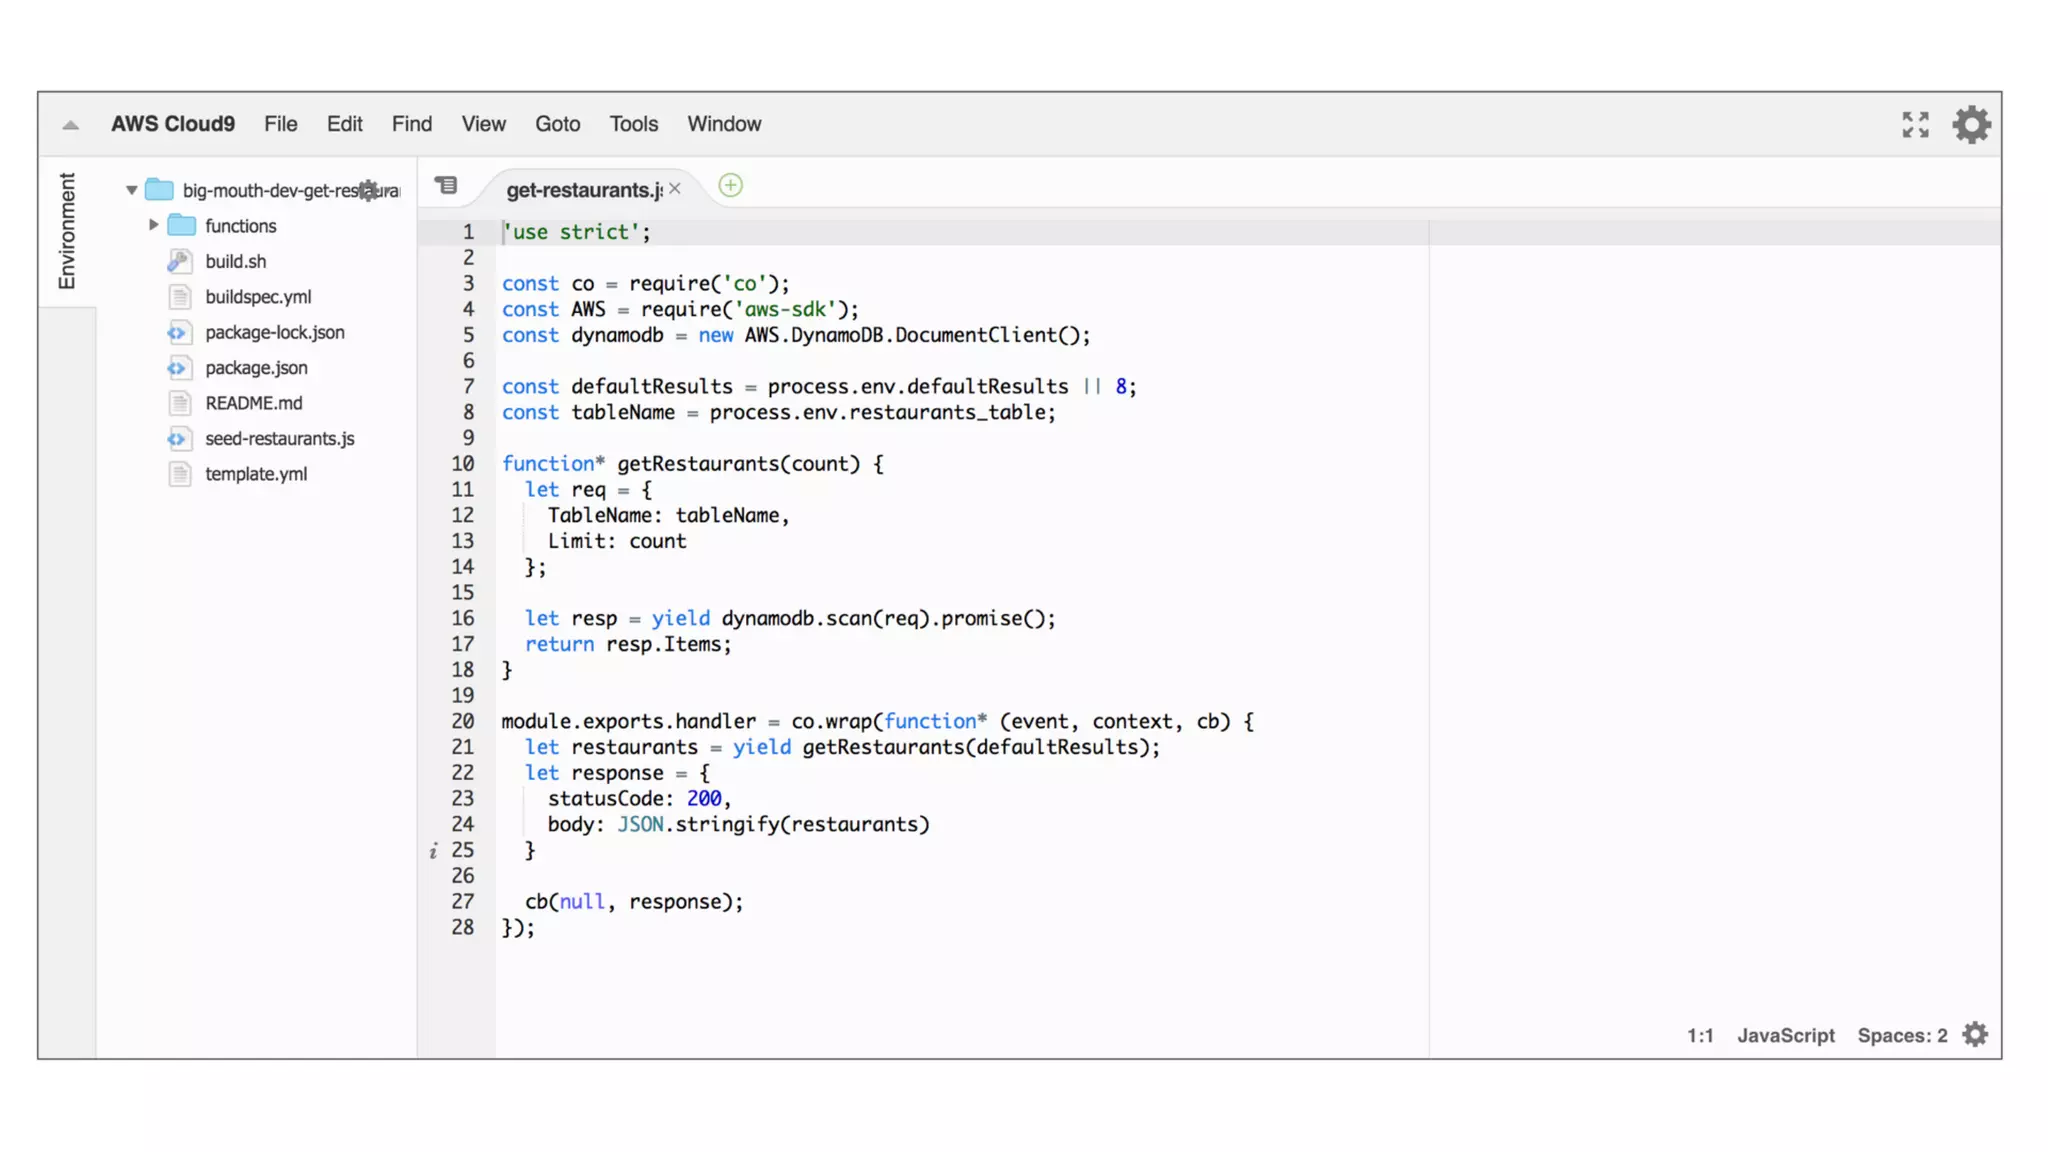Viewport: 2048px width, 1152px height.
Task: Collapse the big-mouth-dev-get-restaurants root folder
Action: pos(131,190)
